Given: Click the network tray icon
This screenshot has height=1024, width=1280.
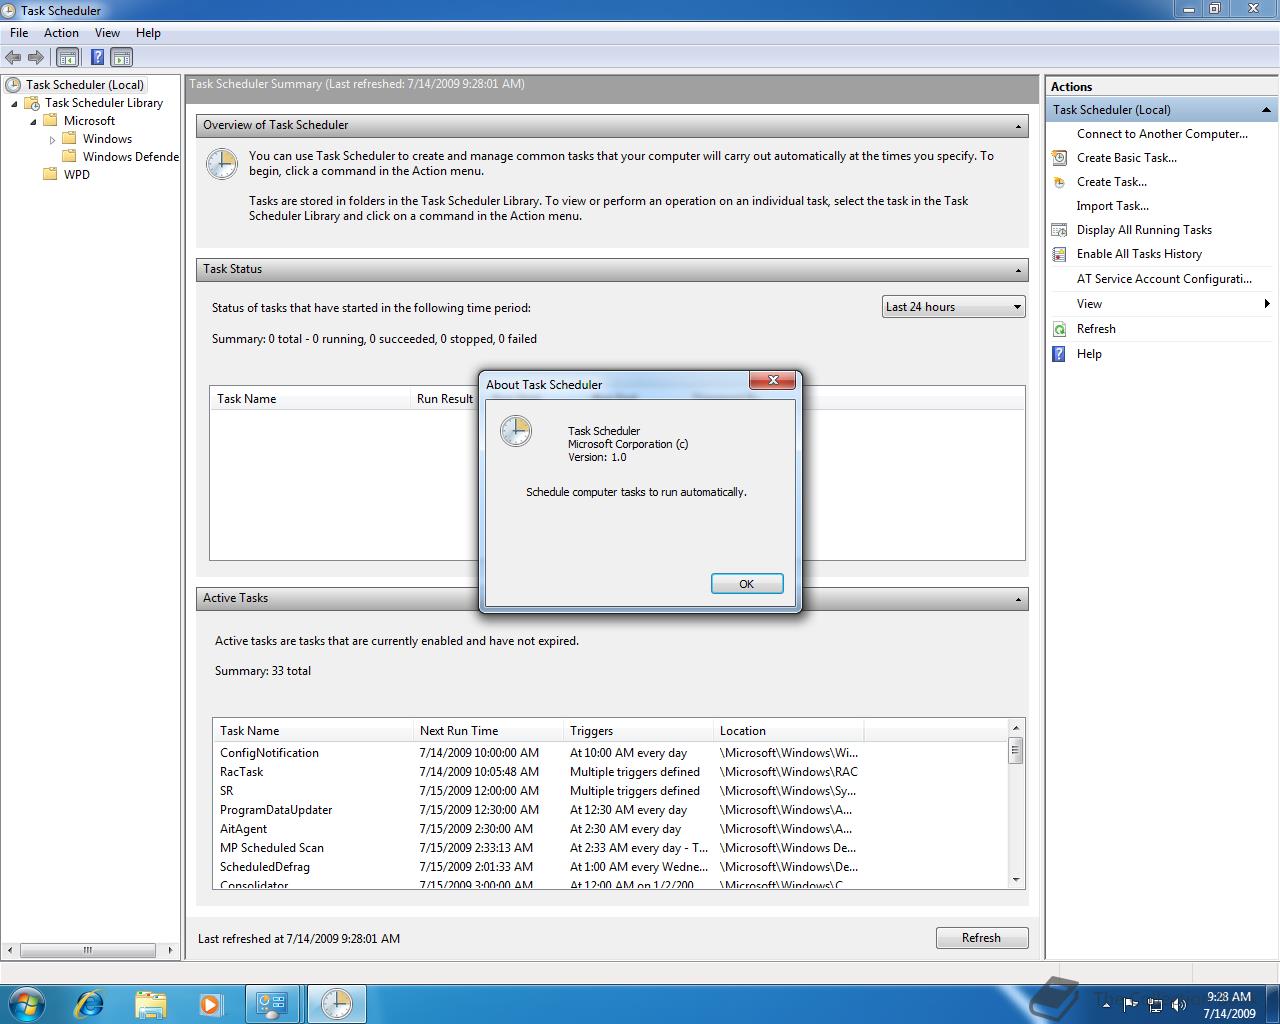Looking at the screenshot, I should click(1155, 1005).
